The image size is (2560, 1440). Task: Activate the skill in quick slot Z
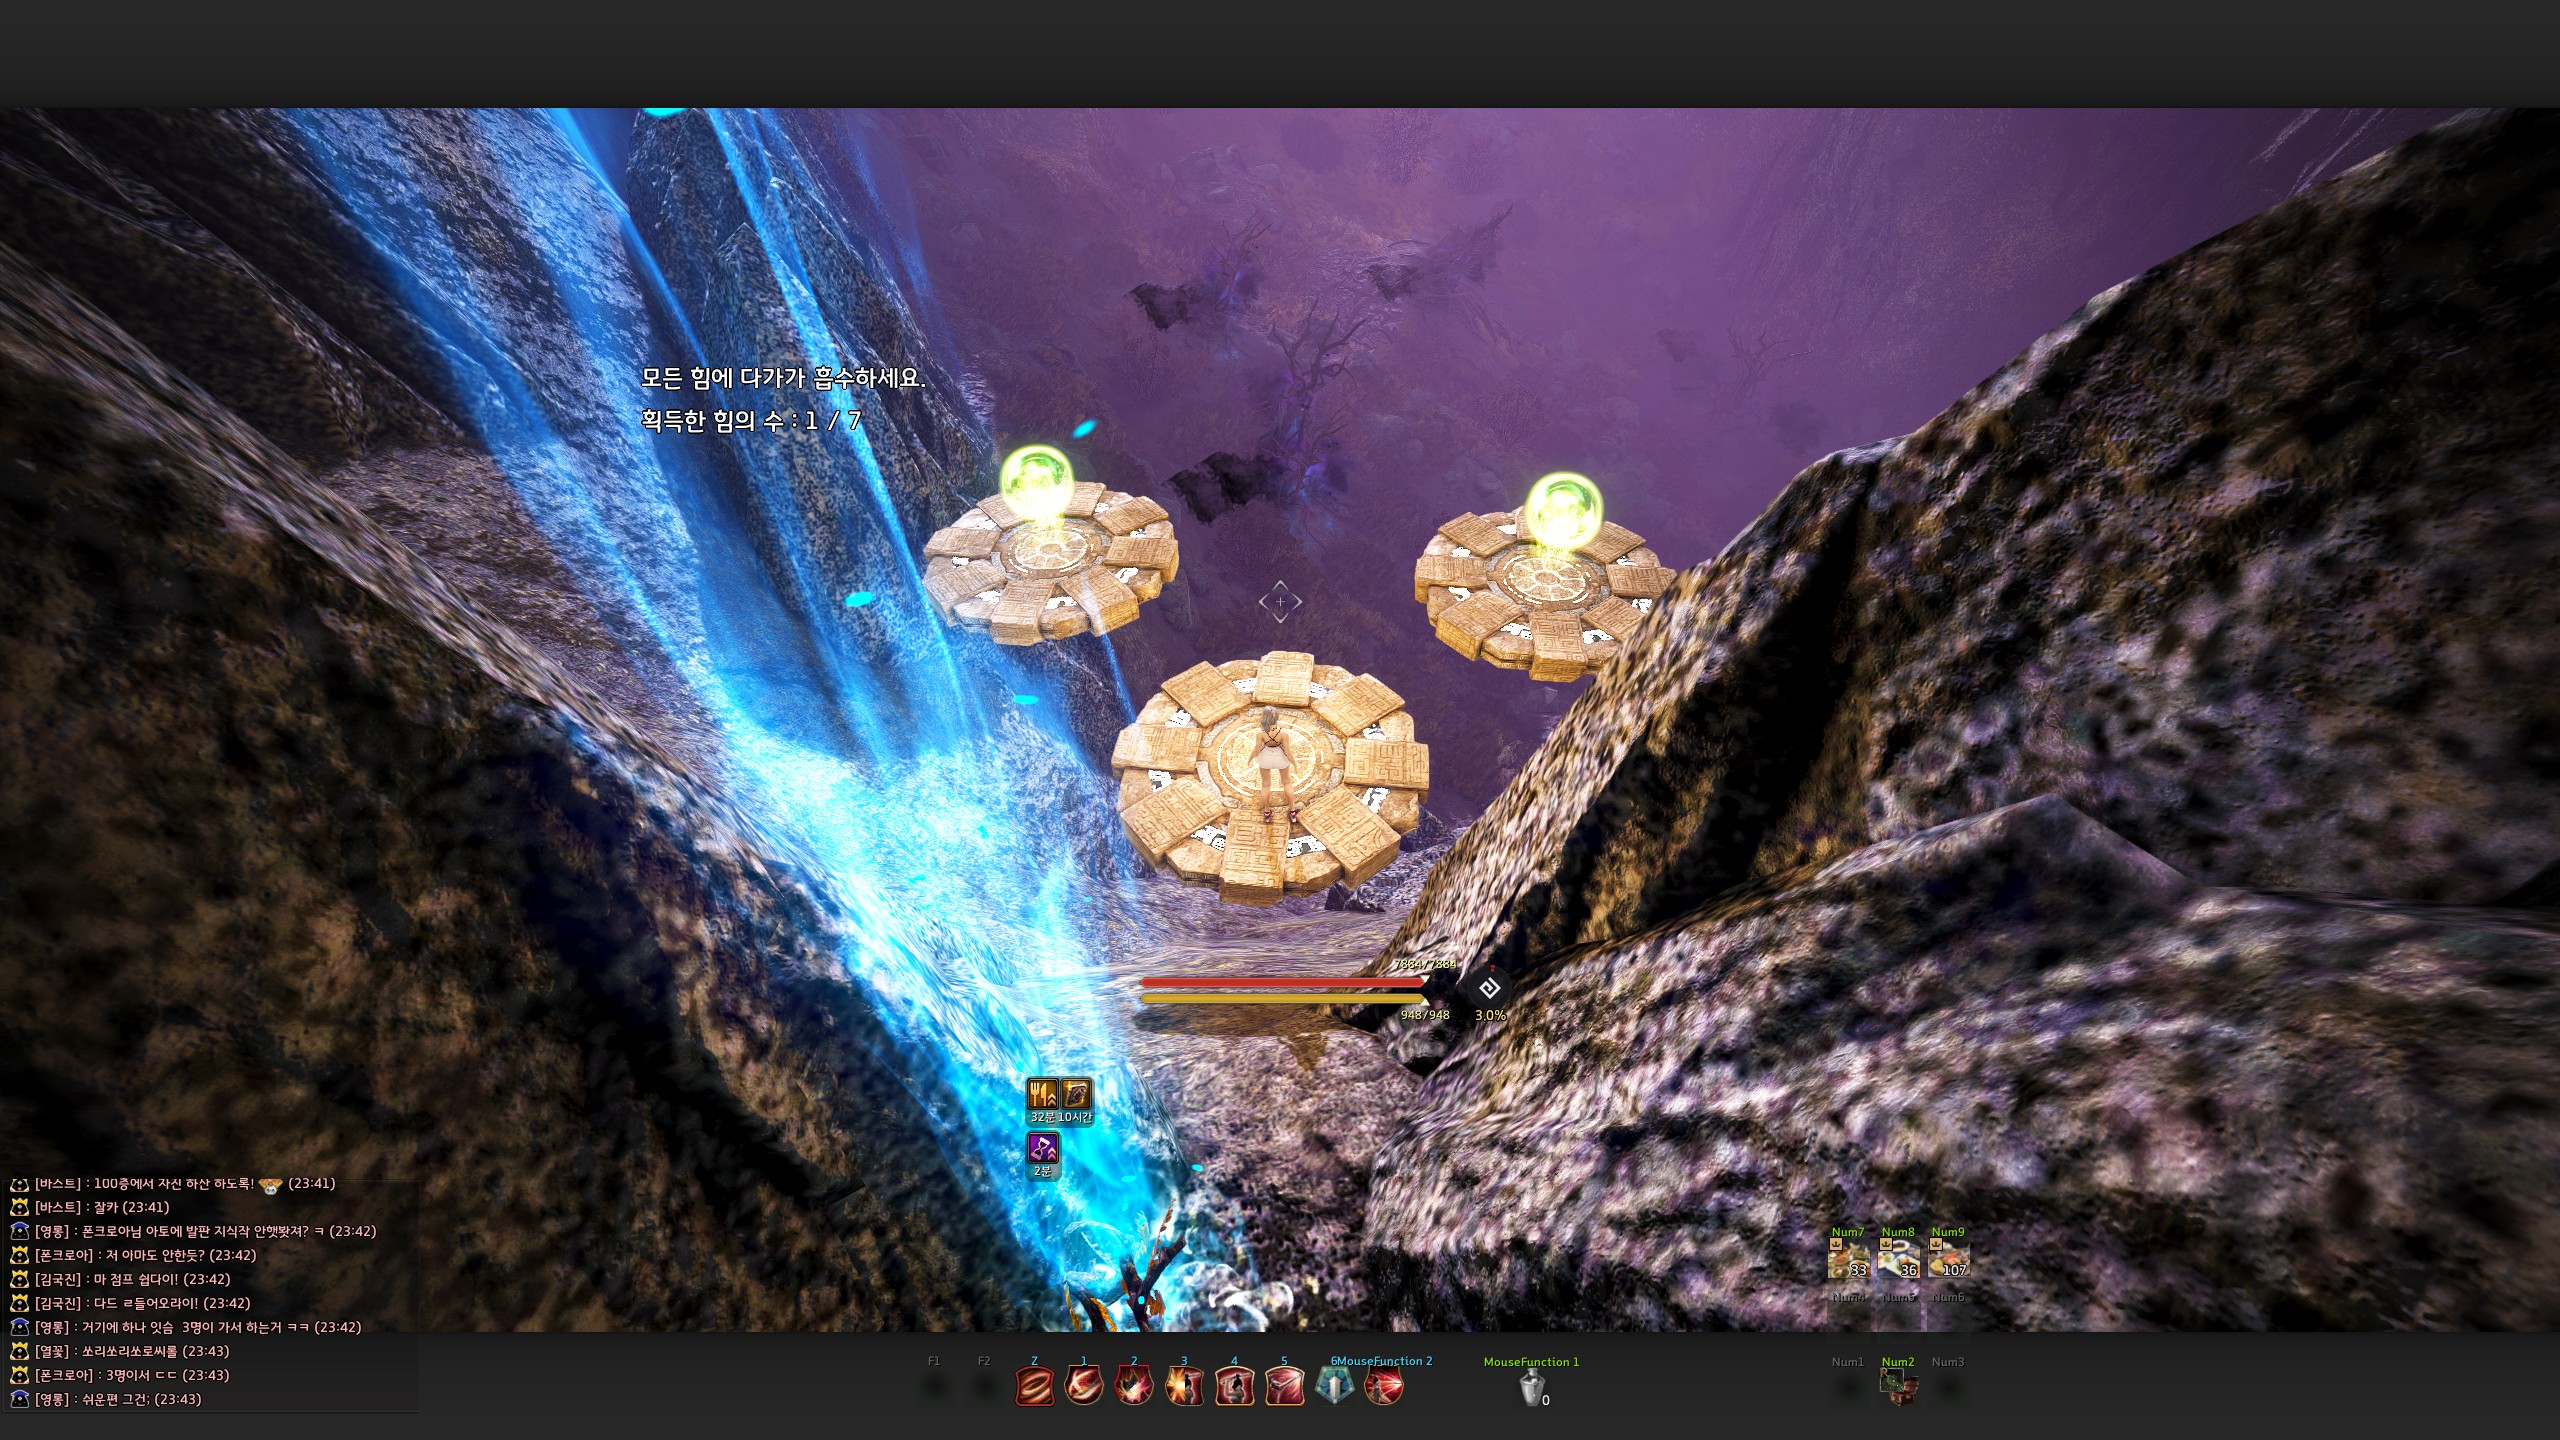(x=1034, y=1386)
